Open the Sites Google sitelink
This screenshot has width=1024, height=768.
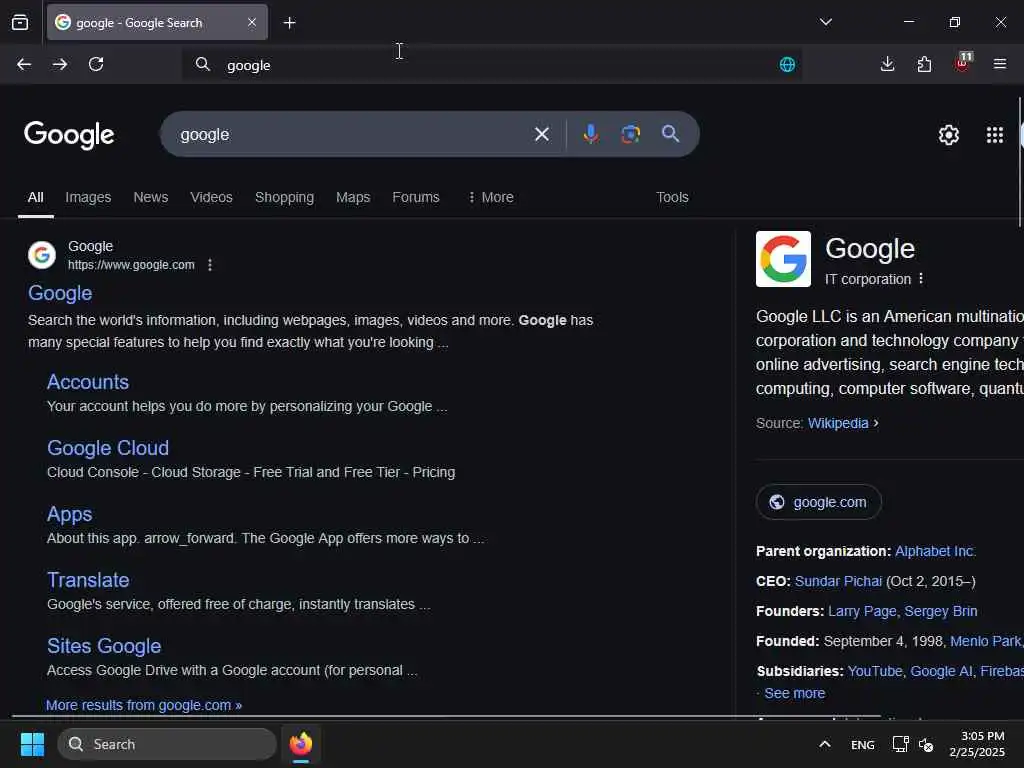pyautogui.click(x=104, y=646)
